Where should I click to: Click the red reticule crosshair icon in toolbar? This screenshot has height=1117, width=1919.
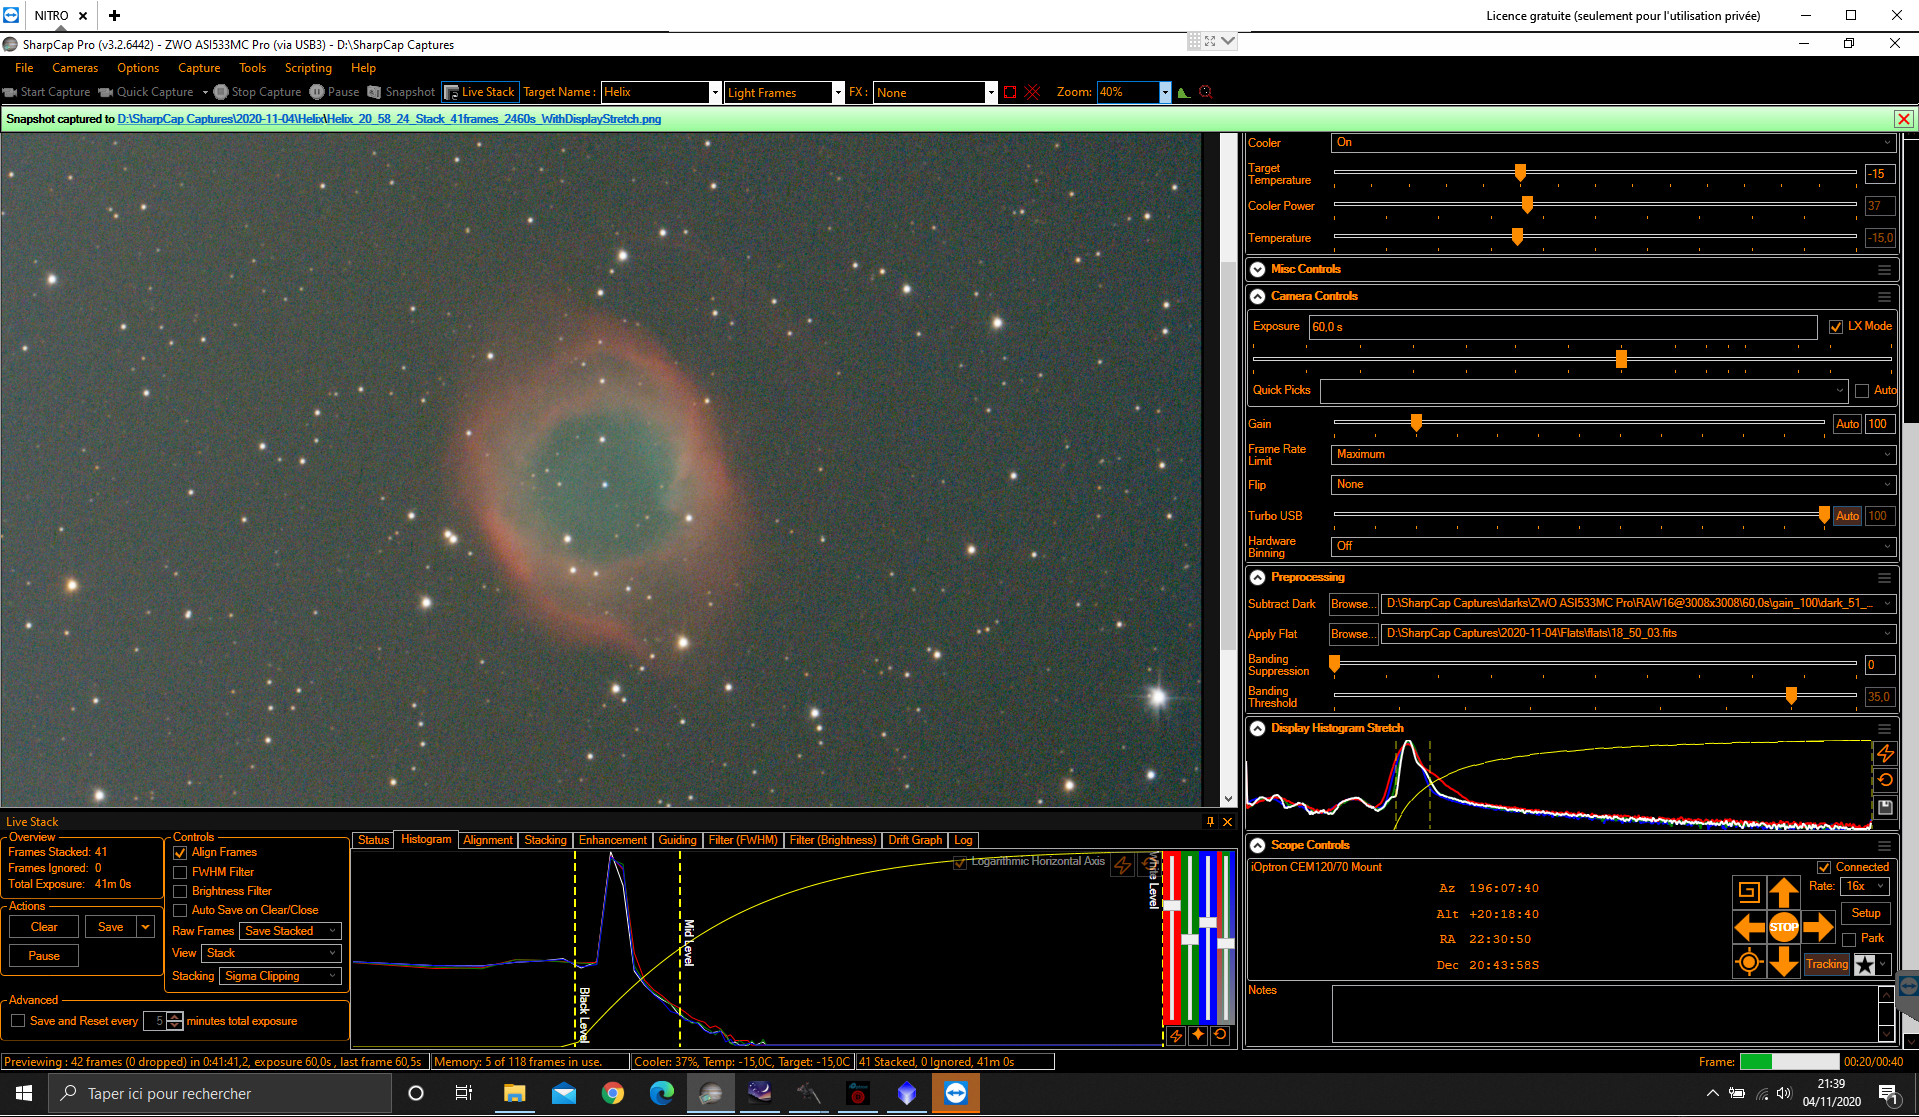1032,92
